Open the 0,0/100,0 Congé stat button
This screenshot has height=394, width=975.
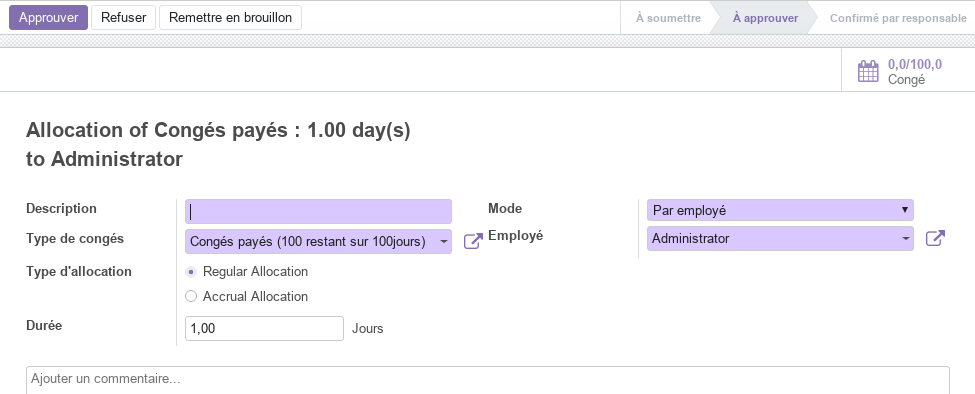point(908,71)
